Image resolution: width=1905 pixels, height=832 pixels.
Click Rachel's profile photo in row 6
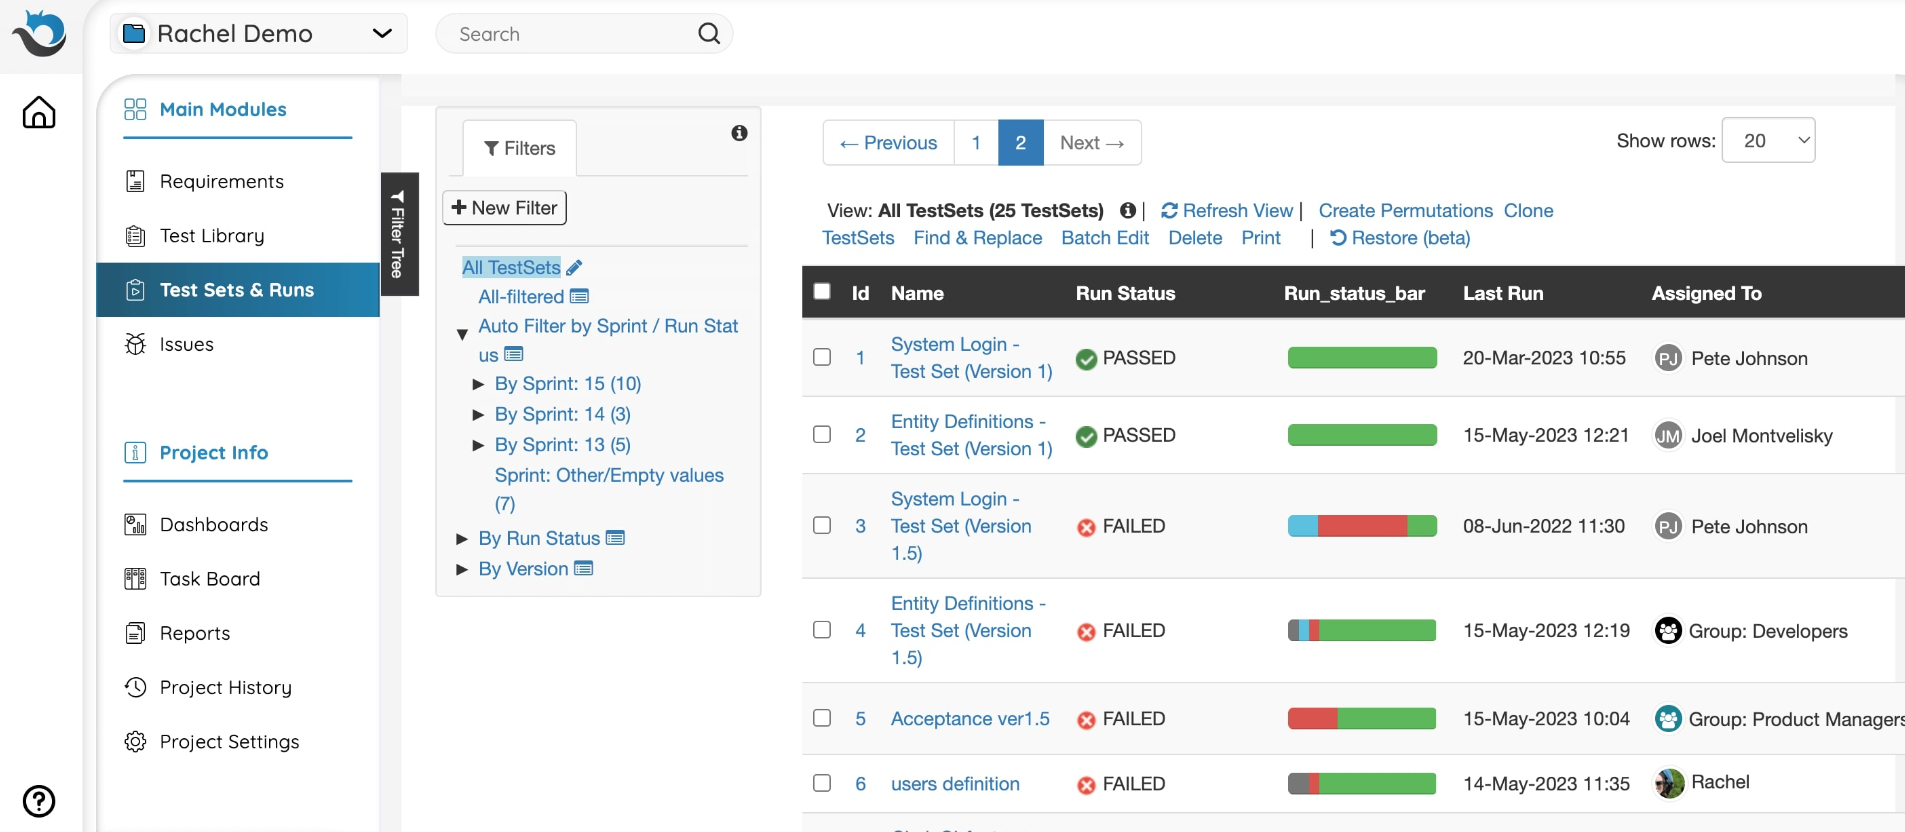click(1669, 783)
